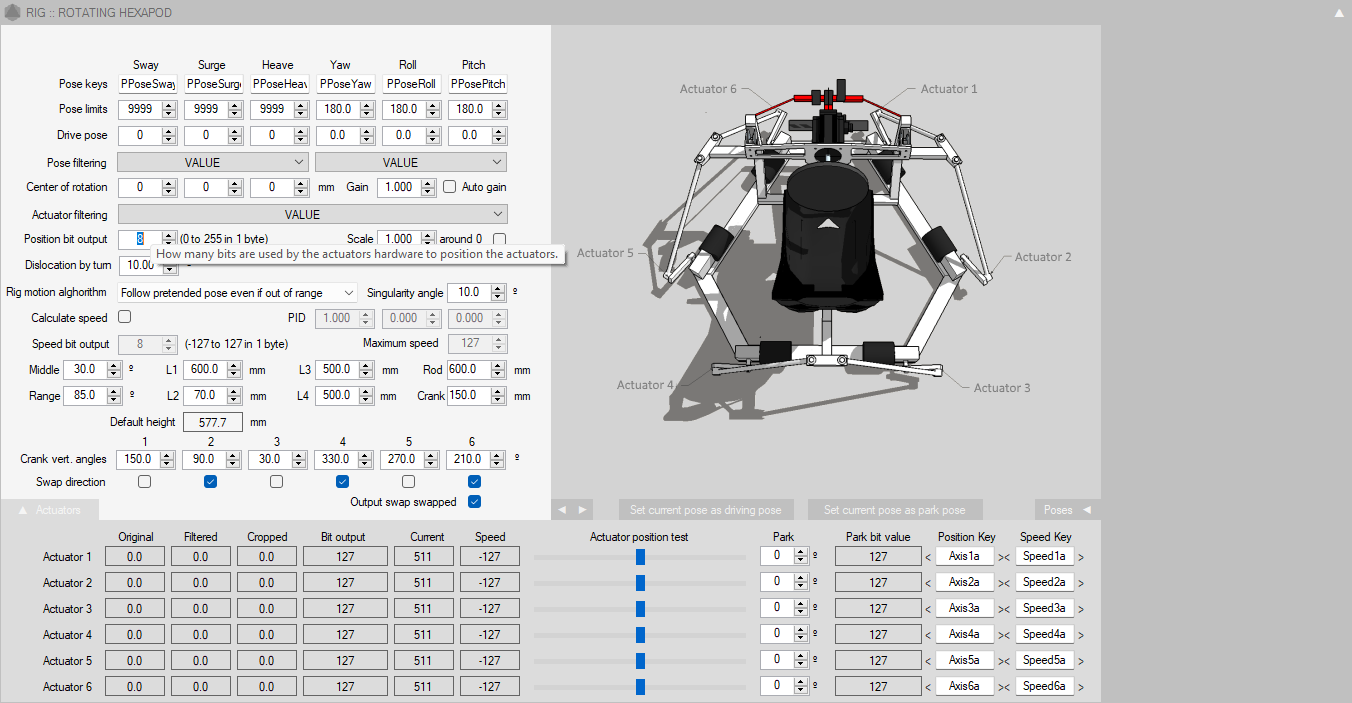
Task: Click the hexapod icon in title bar
Action: (13, 13)
